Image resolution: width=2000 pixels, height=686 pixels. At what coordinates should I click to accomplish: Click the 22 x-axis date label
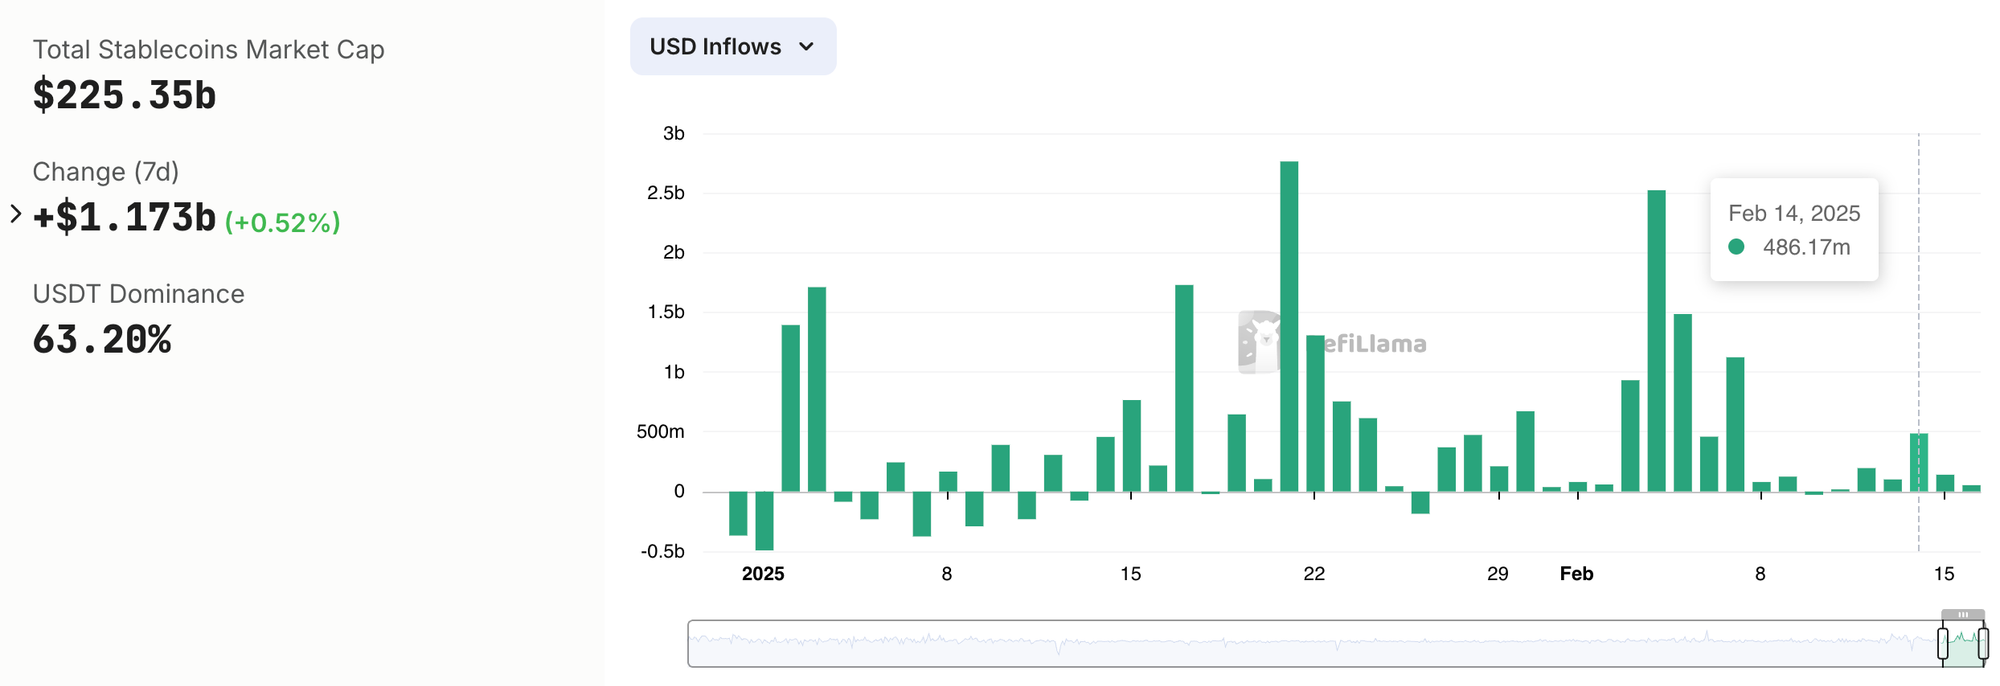point(1314,574)
